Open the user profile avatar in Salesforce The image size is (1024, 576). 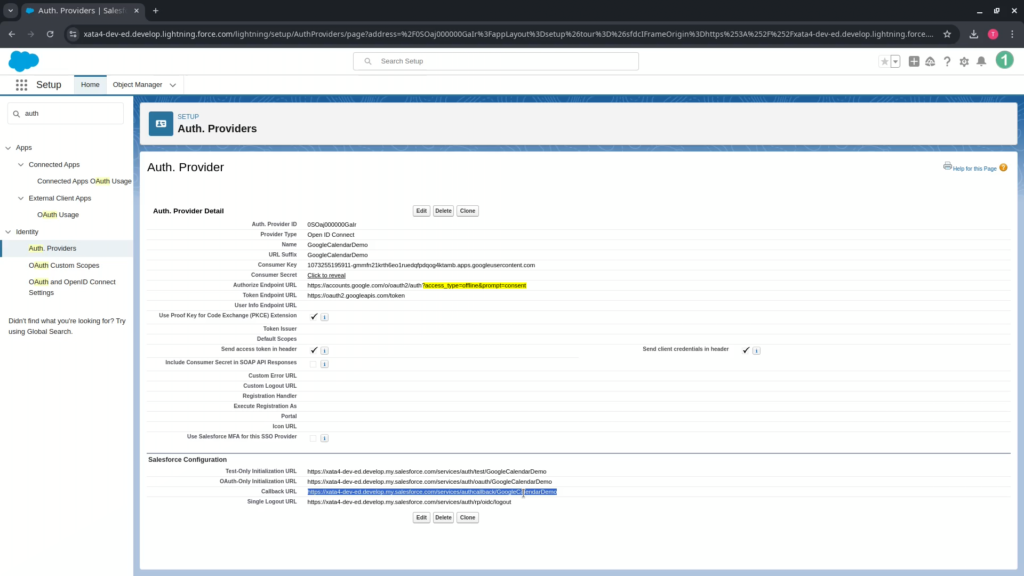tap(1004, 61)
